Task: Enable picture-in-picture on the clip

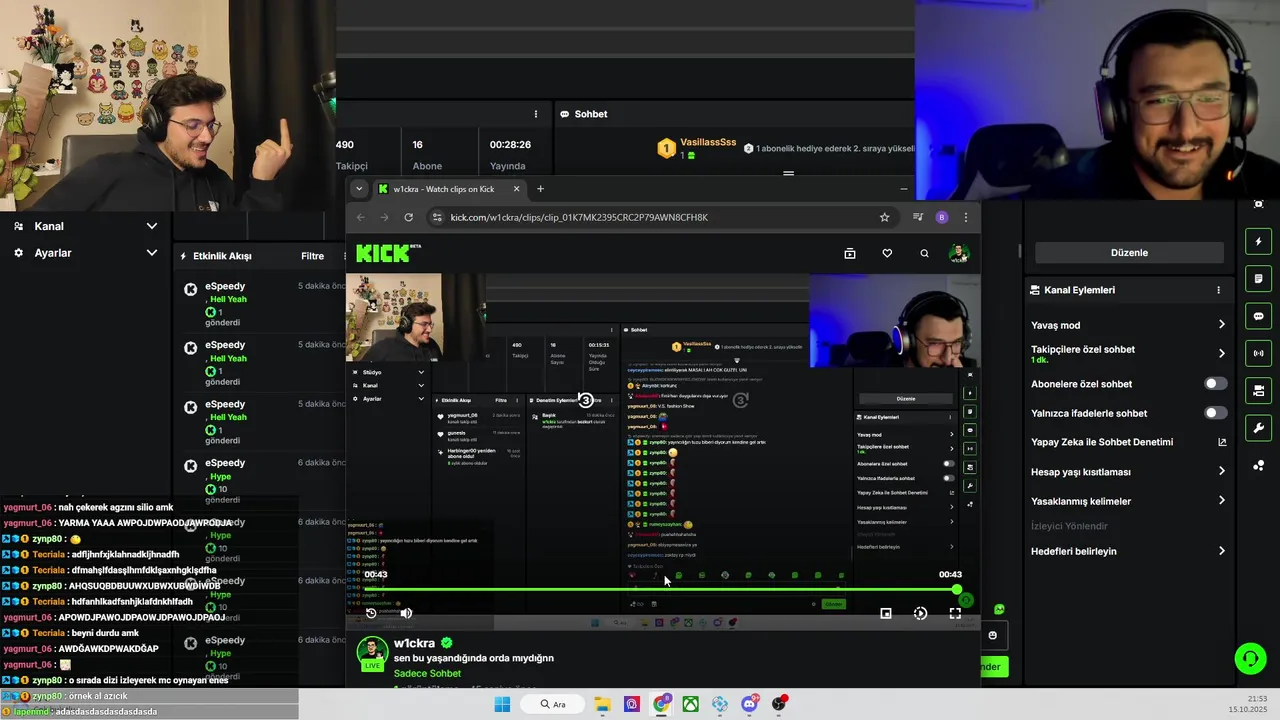Action: 886,613
